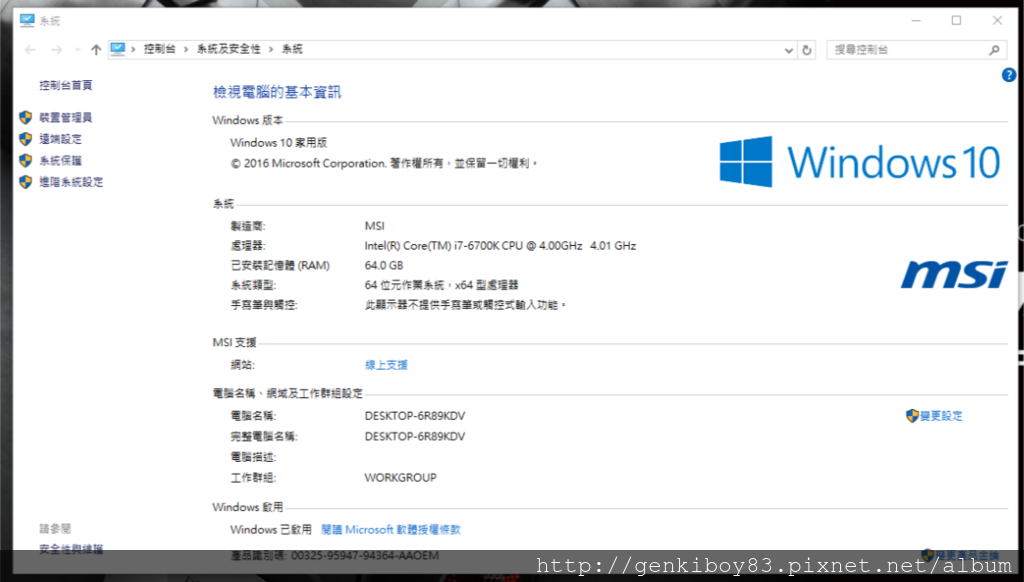Viewport: 1024px width, 582px height.
Task: Select 系統 breadcrumb in address bar
Action: 292,49
